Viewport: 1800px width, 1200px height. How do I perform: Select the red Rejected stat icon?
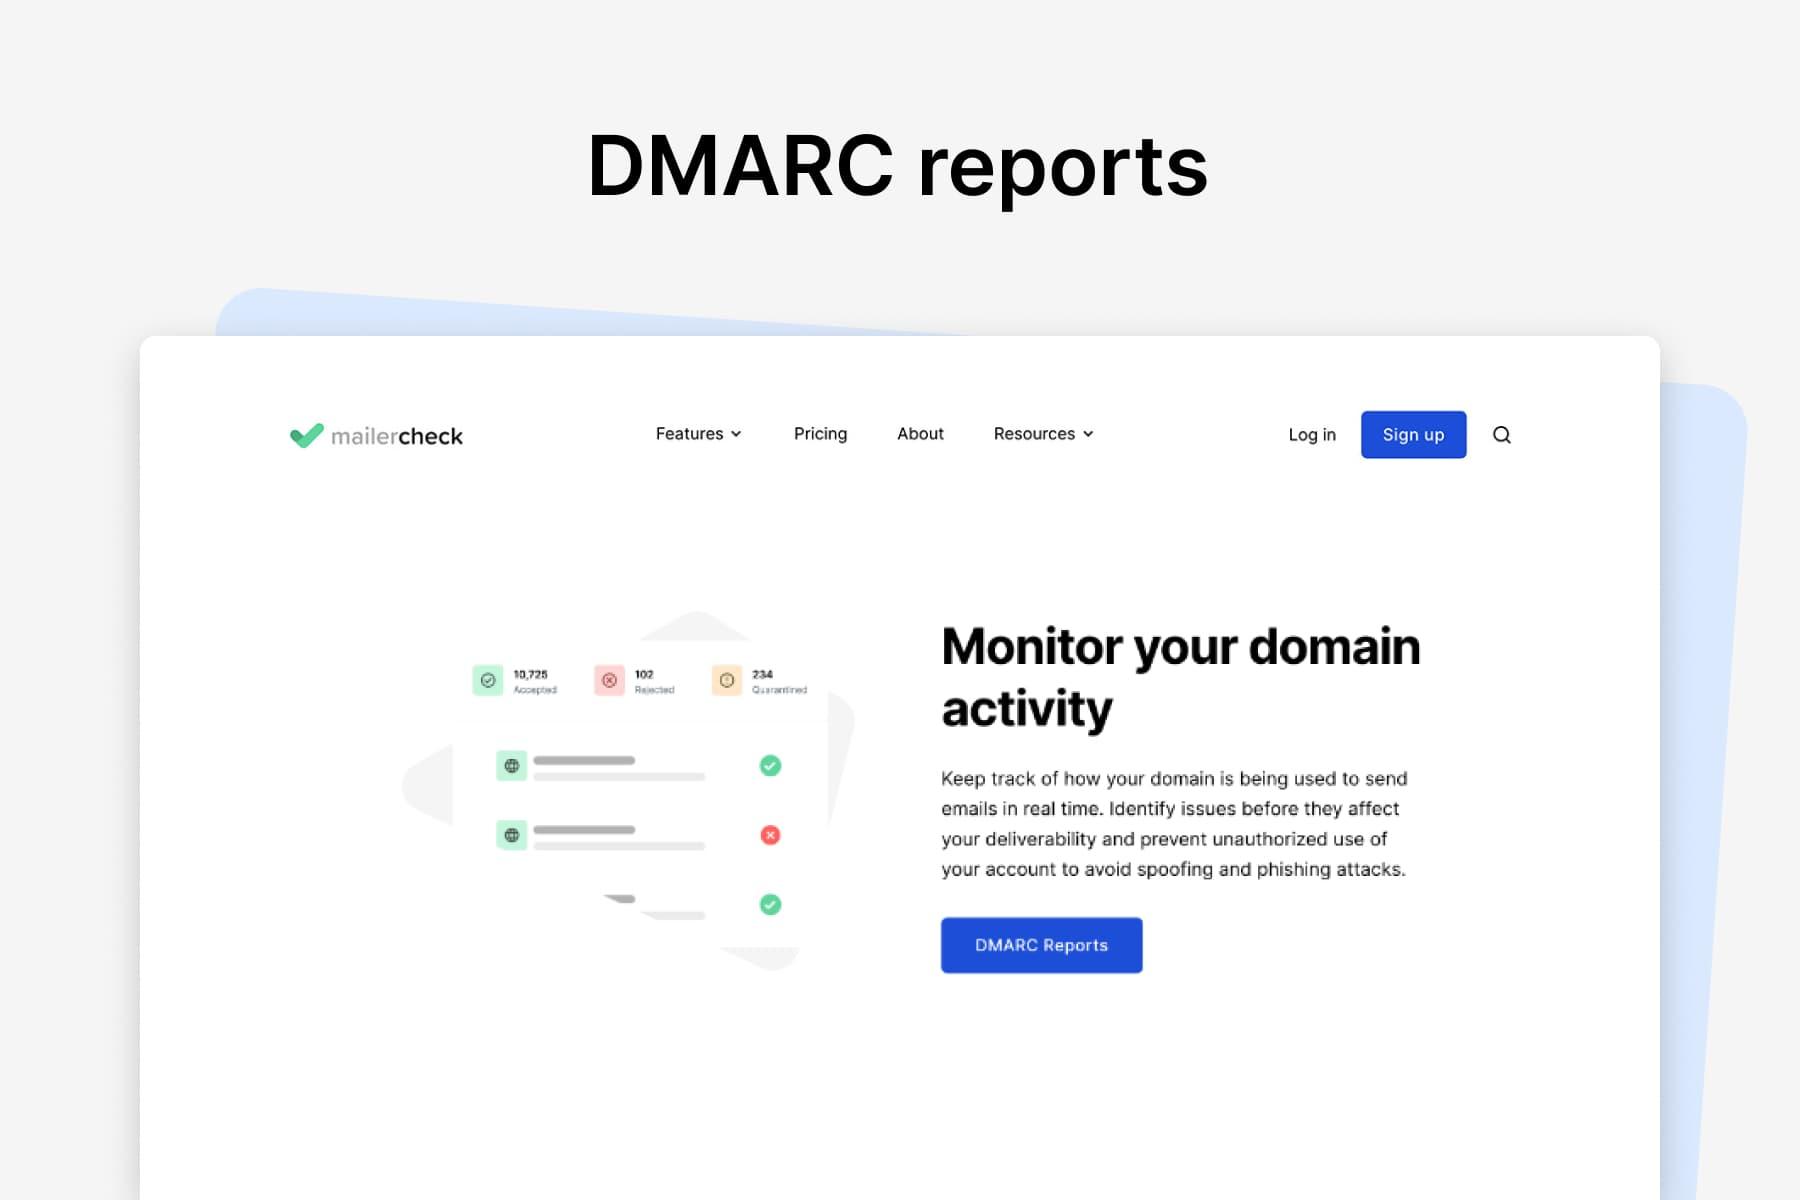point(609,680)
